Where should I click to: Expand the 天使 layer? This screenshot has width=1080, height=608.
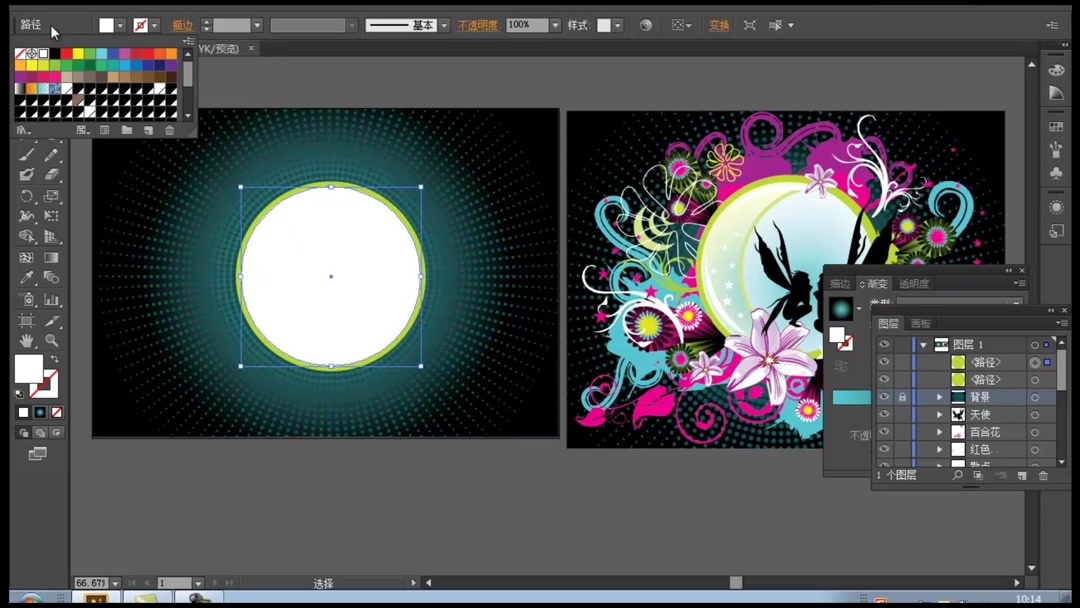[939, 415]
